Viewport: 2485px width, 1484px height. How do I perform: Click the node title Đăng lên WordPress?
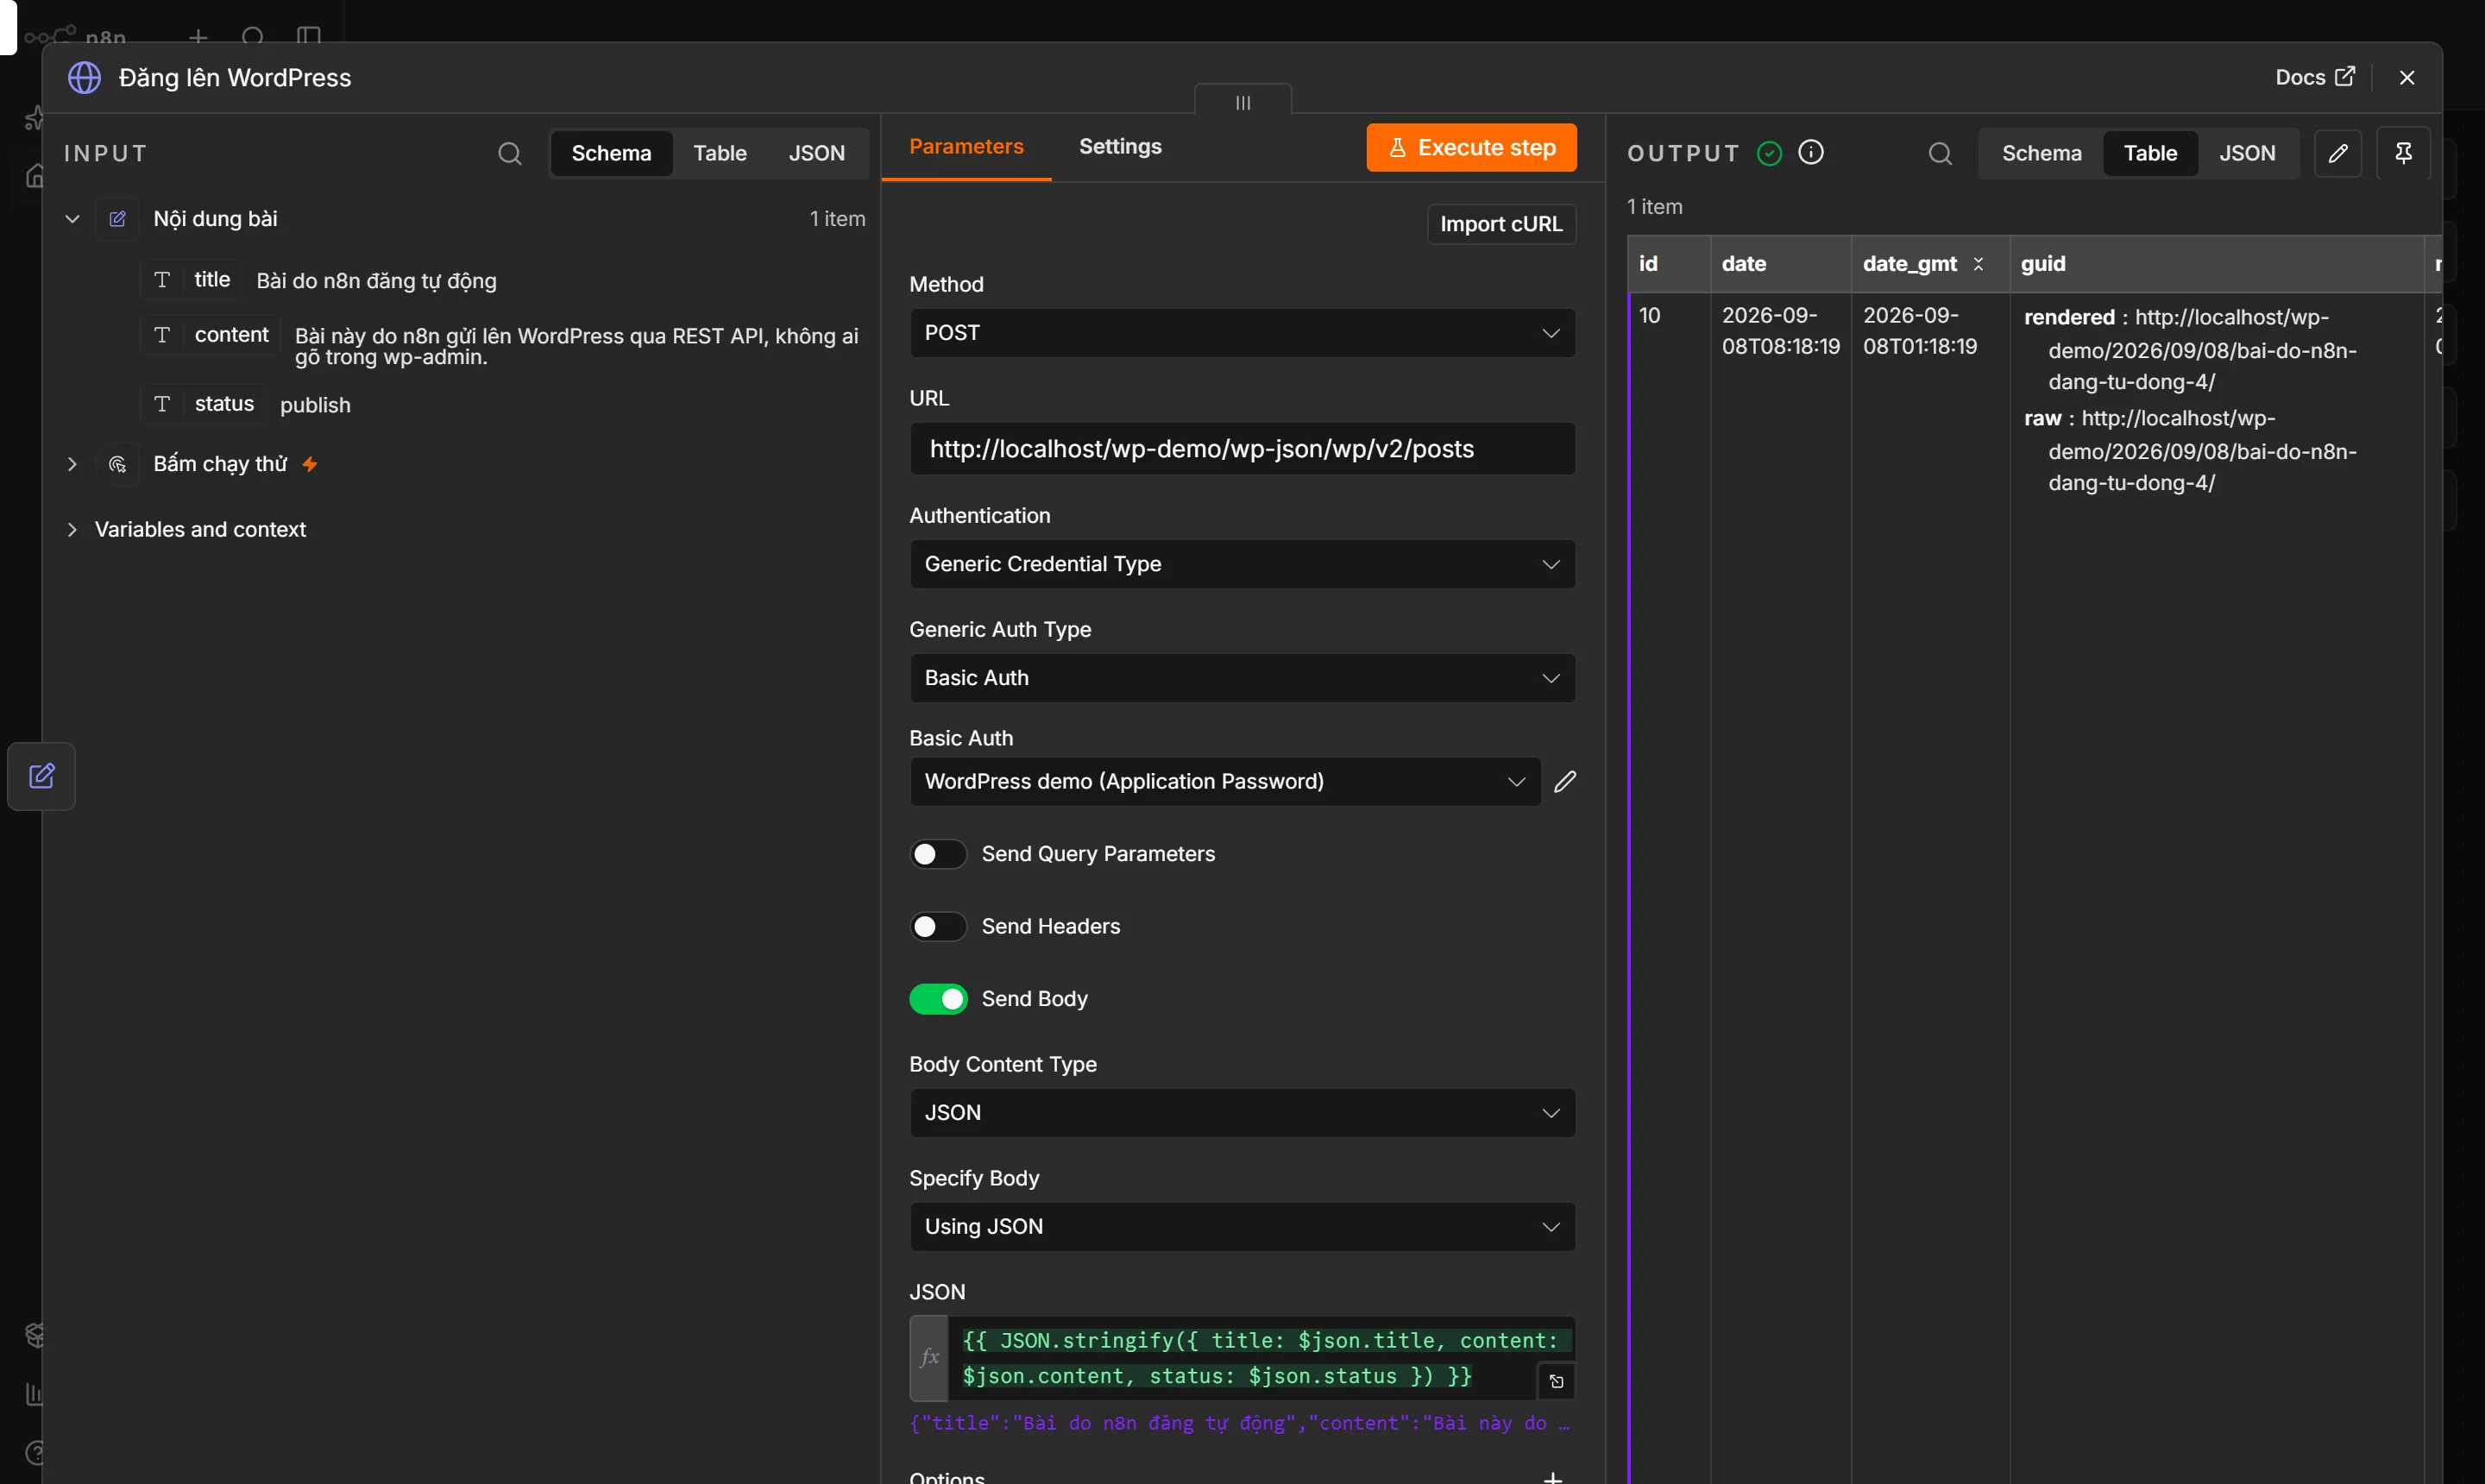click(x=235, y=77)
